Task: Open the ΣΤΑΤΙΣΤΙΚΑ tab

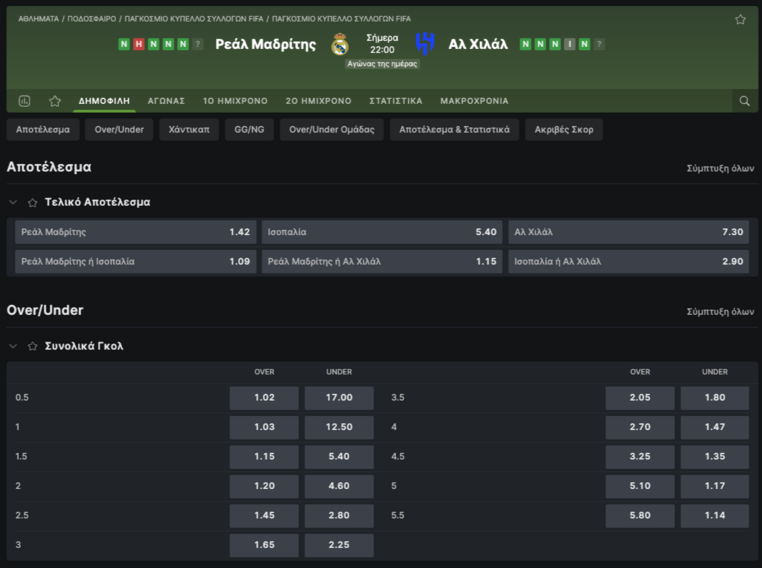Action: [x=396, y=101]
